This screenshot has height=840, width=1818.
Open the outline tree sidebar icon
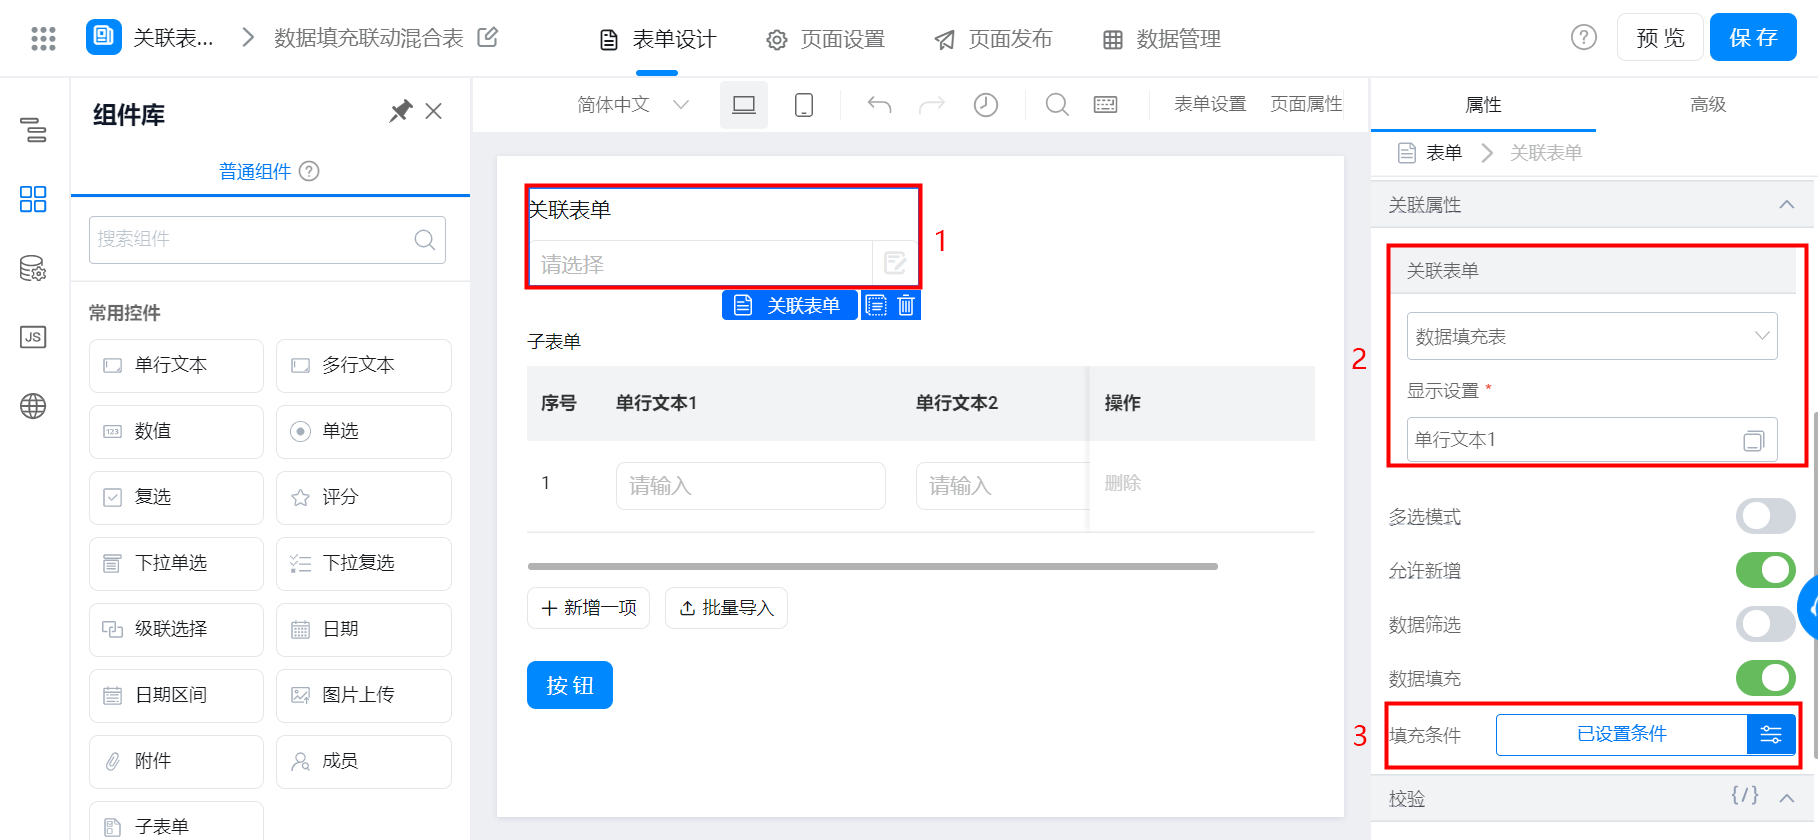click(x=33, y=130)
